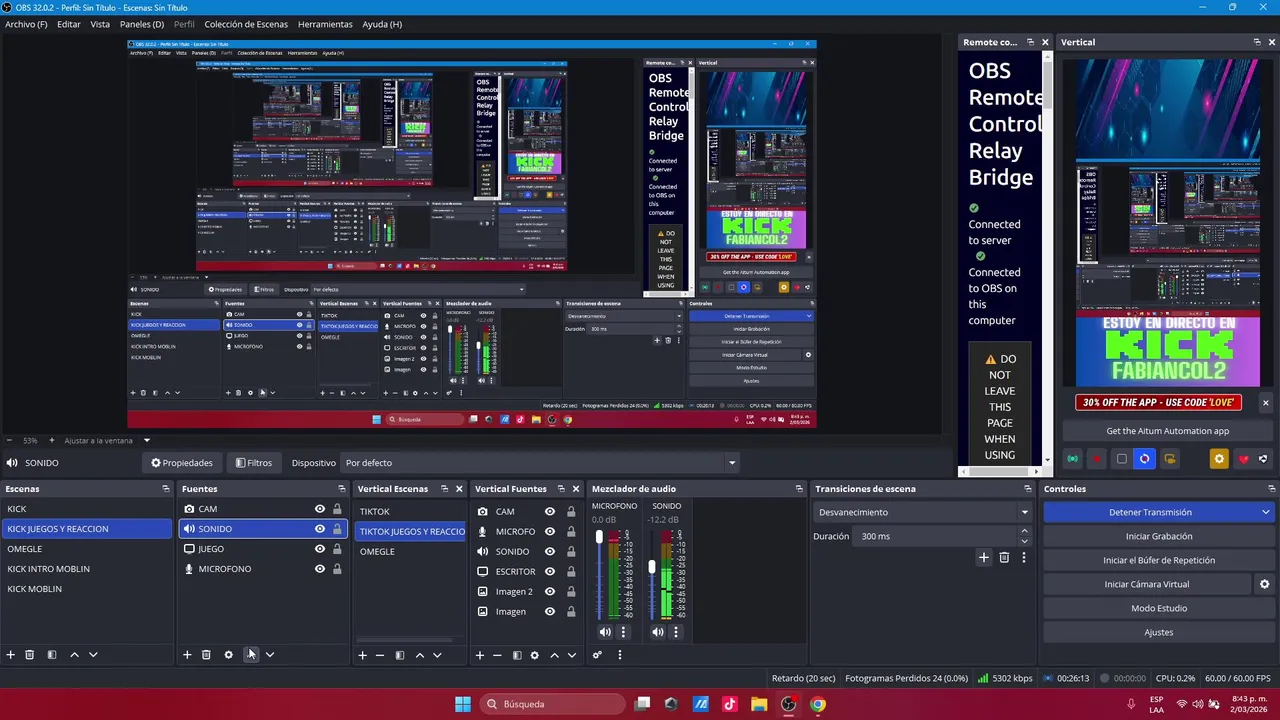Add a vertical scene in Vertical Escenas
Viewport: 1280px width, 720px height.
pos(363,655)
